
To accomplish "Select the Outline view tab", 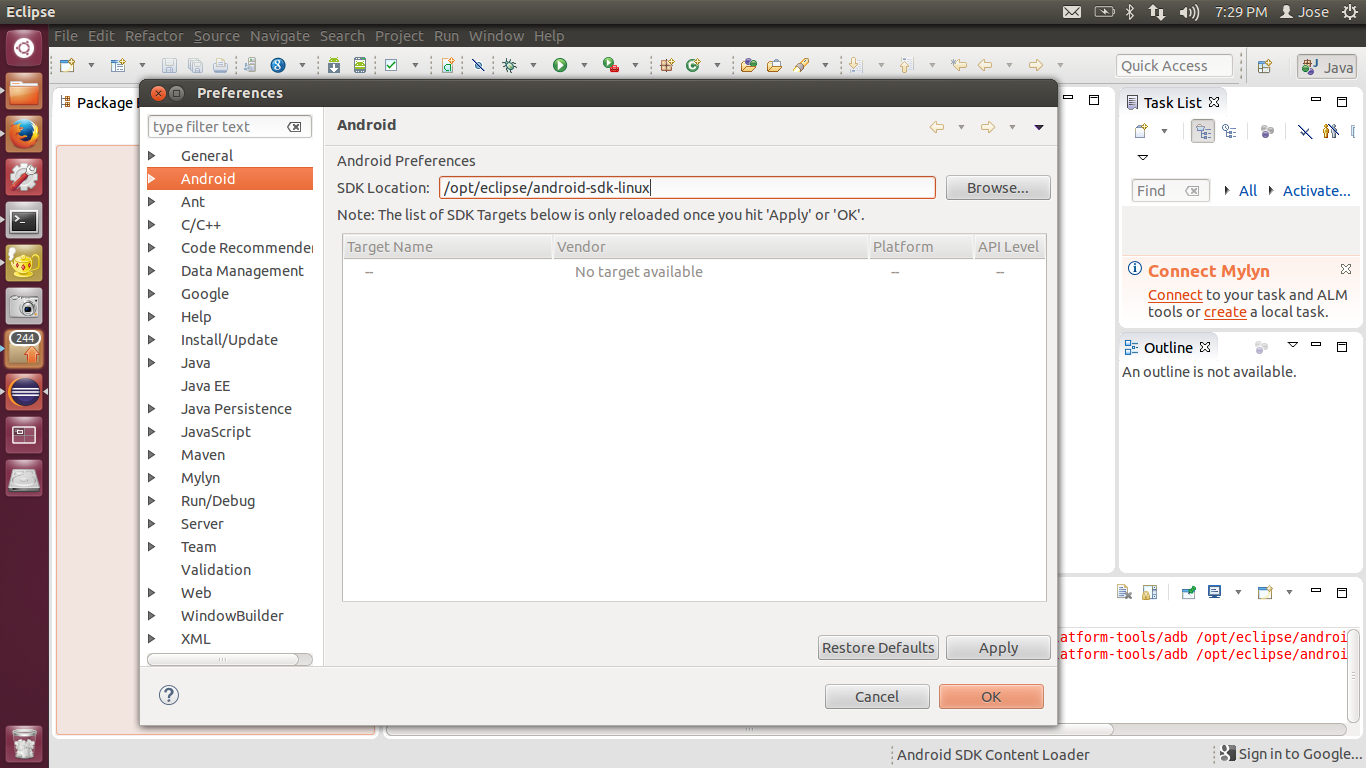I will pyautogui.click(x=1168, y=347).
